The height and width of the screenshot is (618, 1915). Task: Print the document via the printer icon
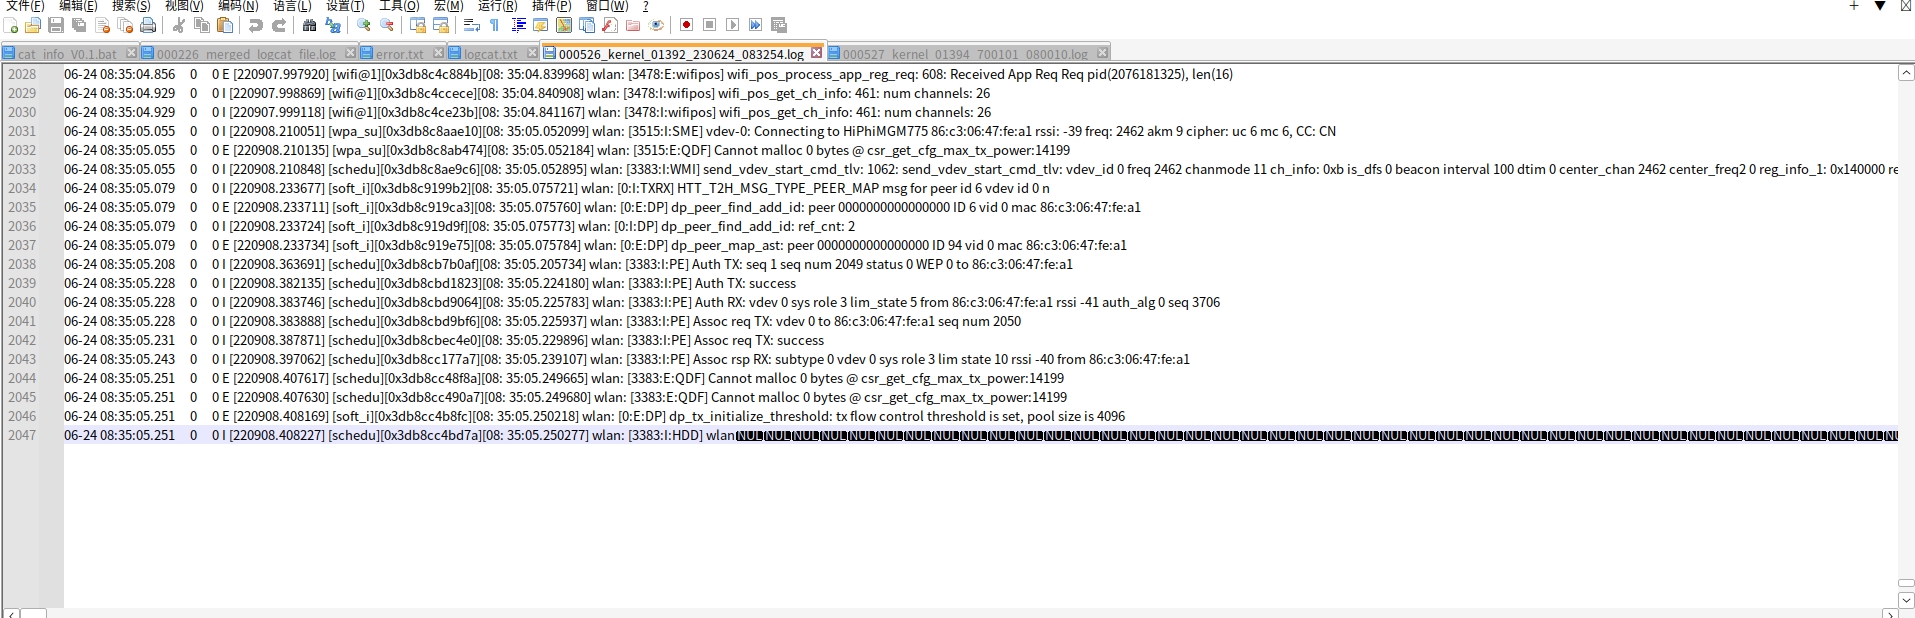pyautogui.click(x=148, y=25)
